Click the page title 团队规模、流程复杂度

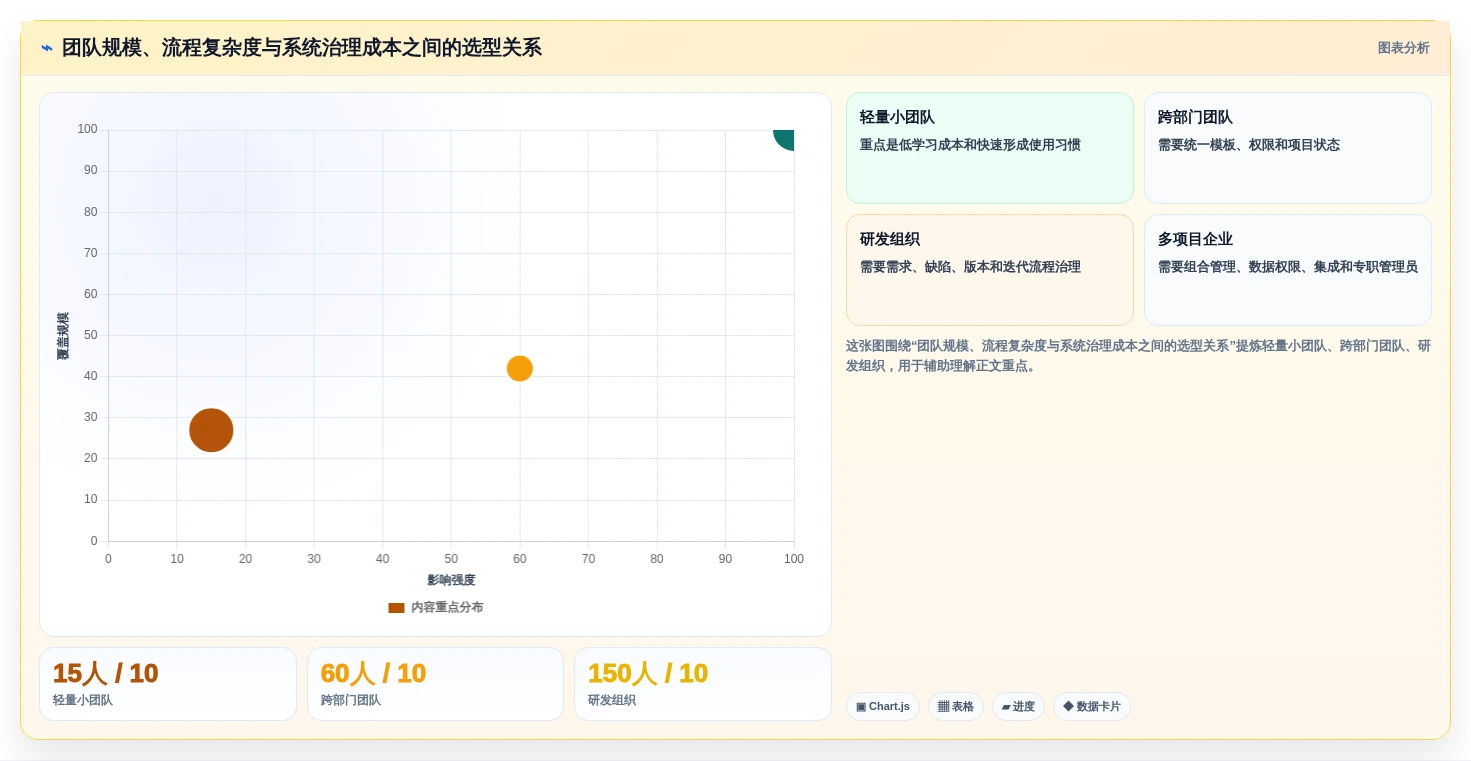pyautogui.click(x=301, y=48)
